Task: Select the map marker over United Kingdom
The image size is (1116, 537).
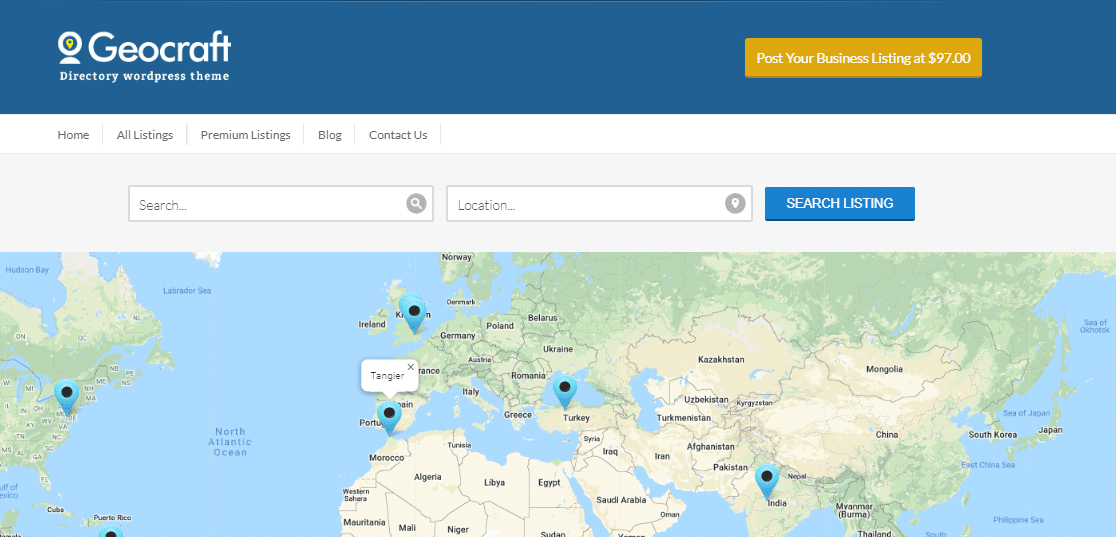Action: (x=414, y=316)
